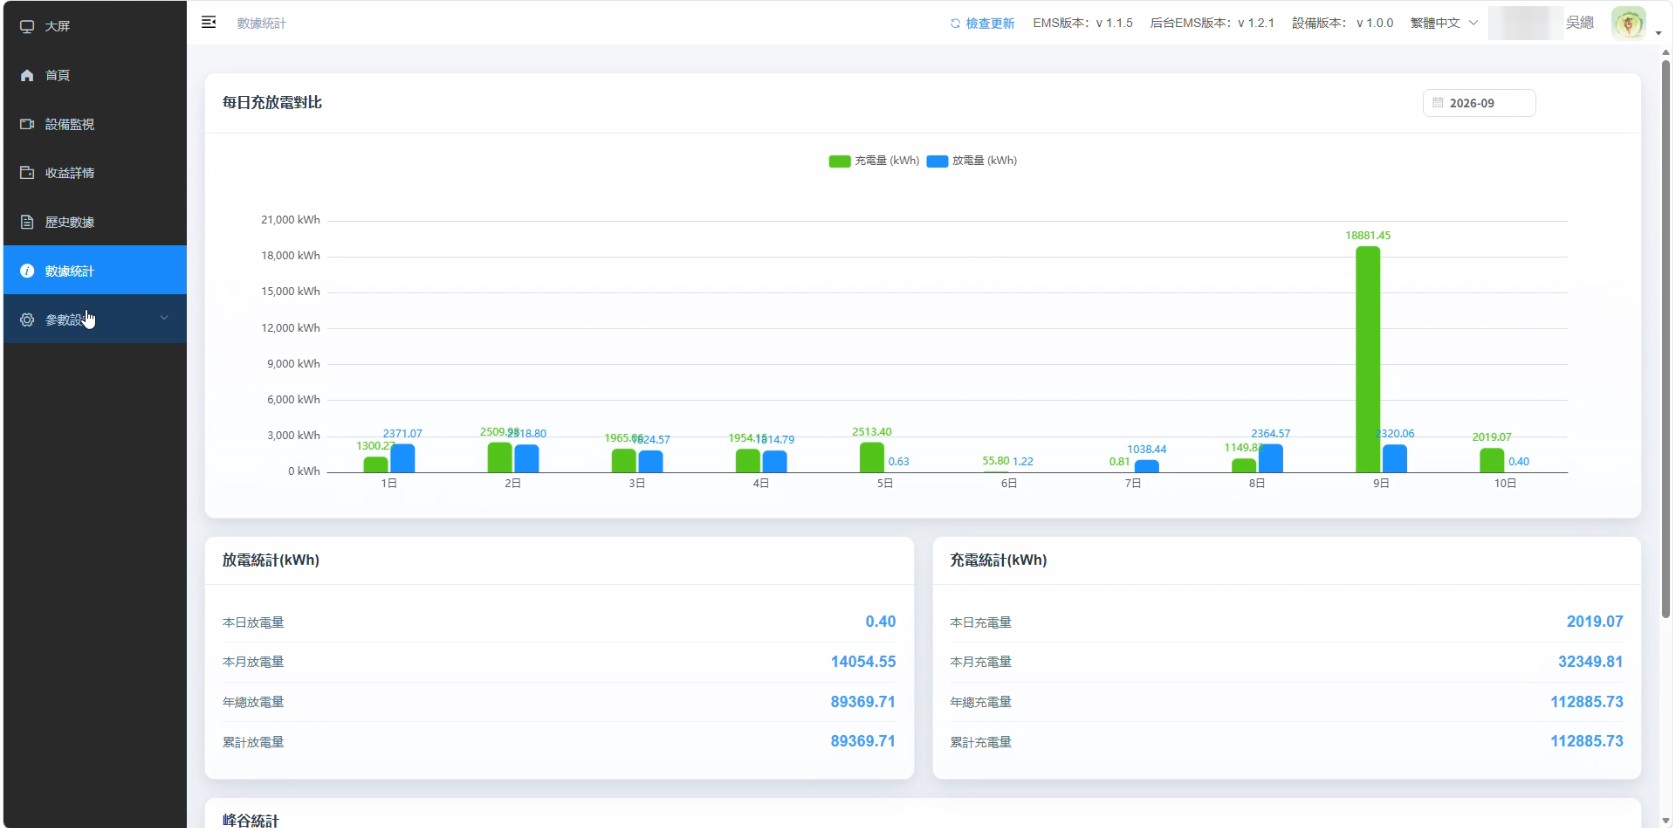Open the 2026-09 month picker field
The image size is (1673, 828).
[1479, 103]
